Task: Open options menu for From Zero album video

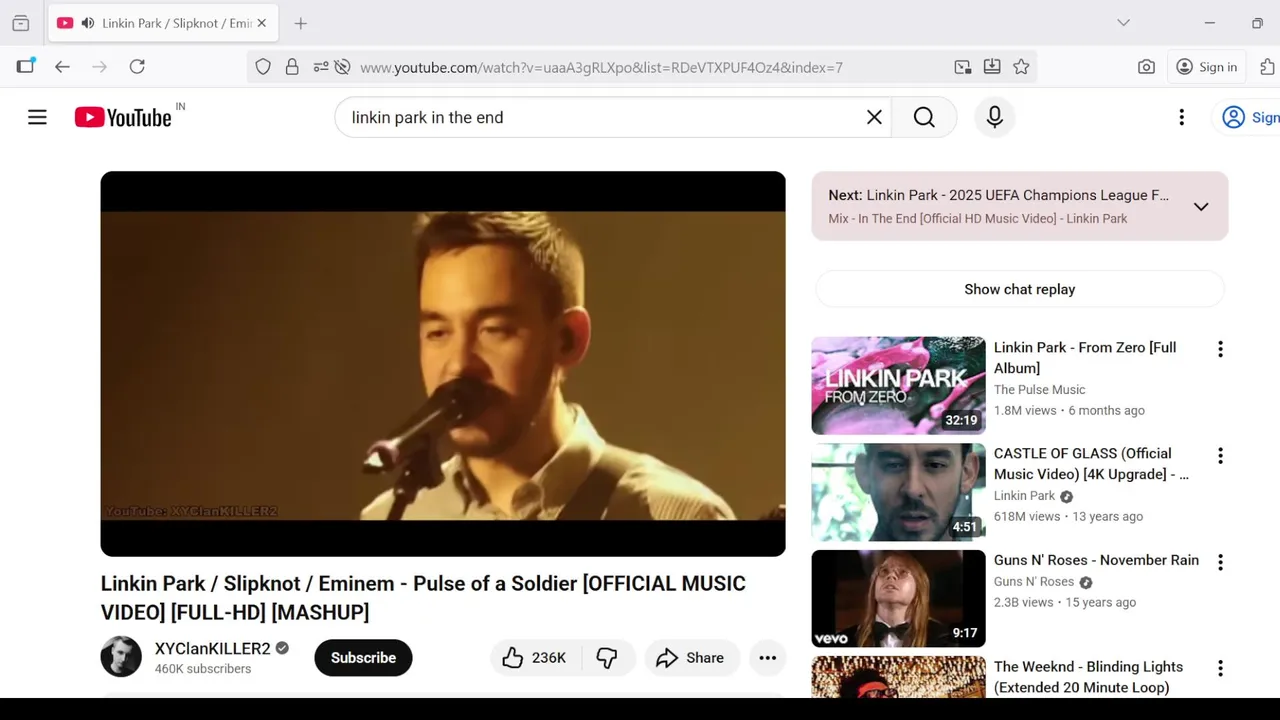Action: pos(1220,349)
